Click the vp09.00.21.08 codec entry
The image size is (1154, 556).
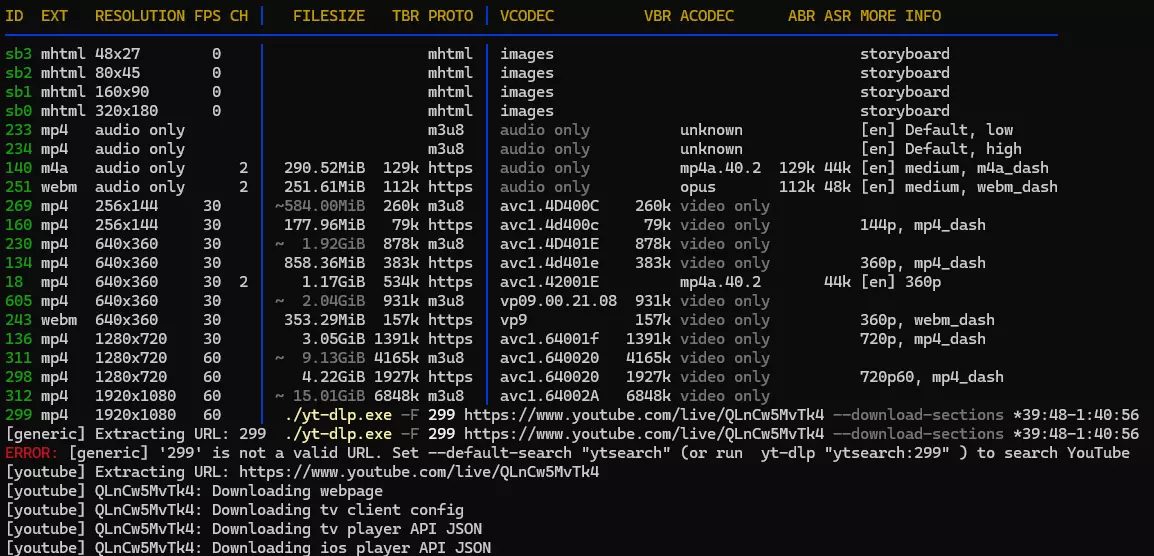(x=559, y=301)
